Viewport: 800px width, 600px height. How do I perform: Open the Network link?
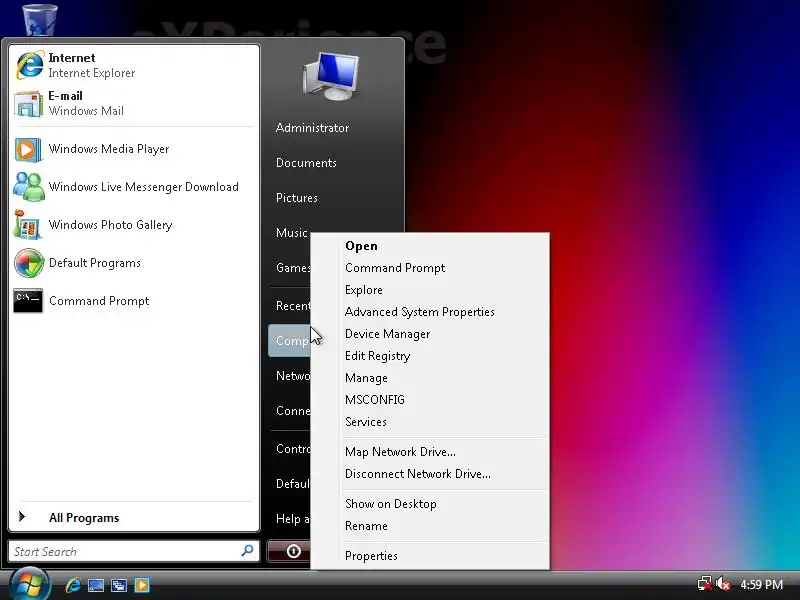(x=292, y=376)
